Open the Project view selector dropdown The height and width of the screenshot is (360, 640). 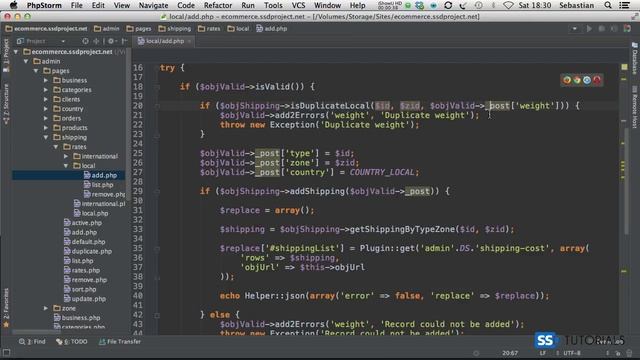pyautogui.click(x=41, y=41)
